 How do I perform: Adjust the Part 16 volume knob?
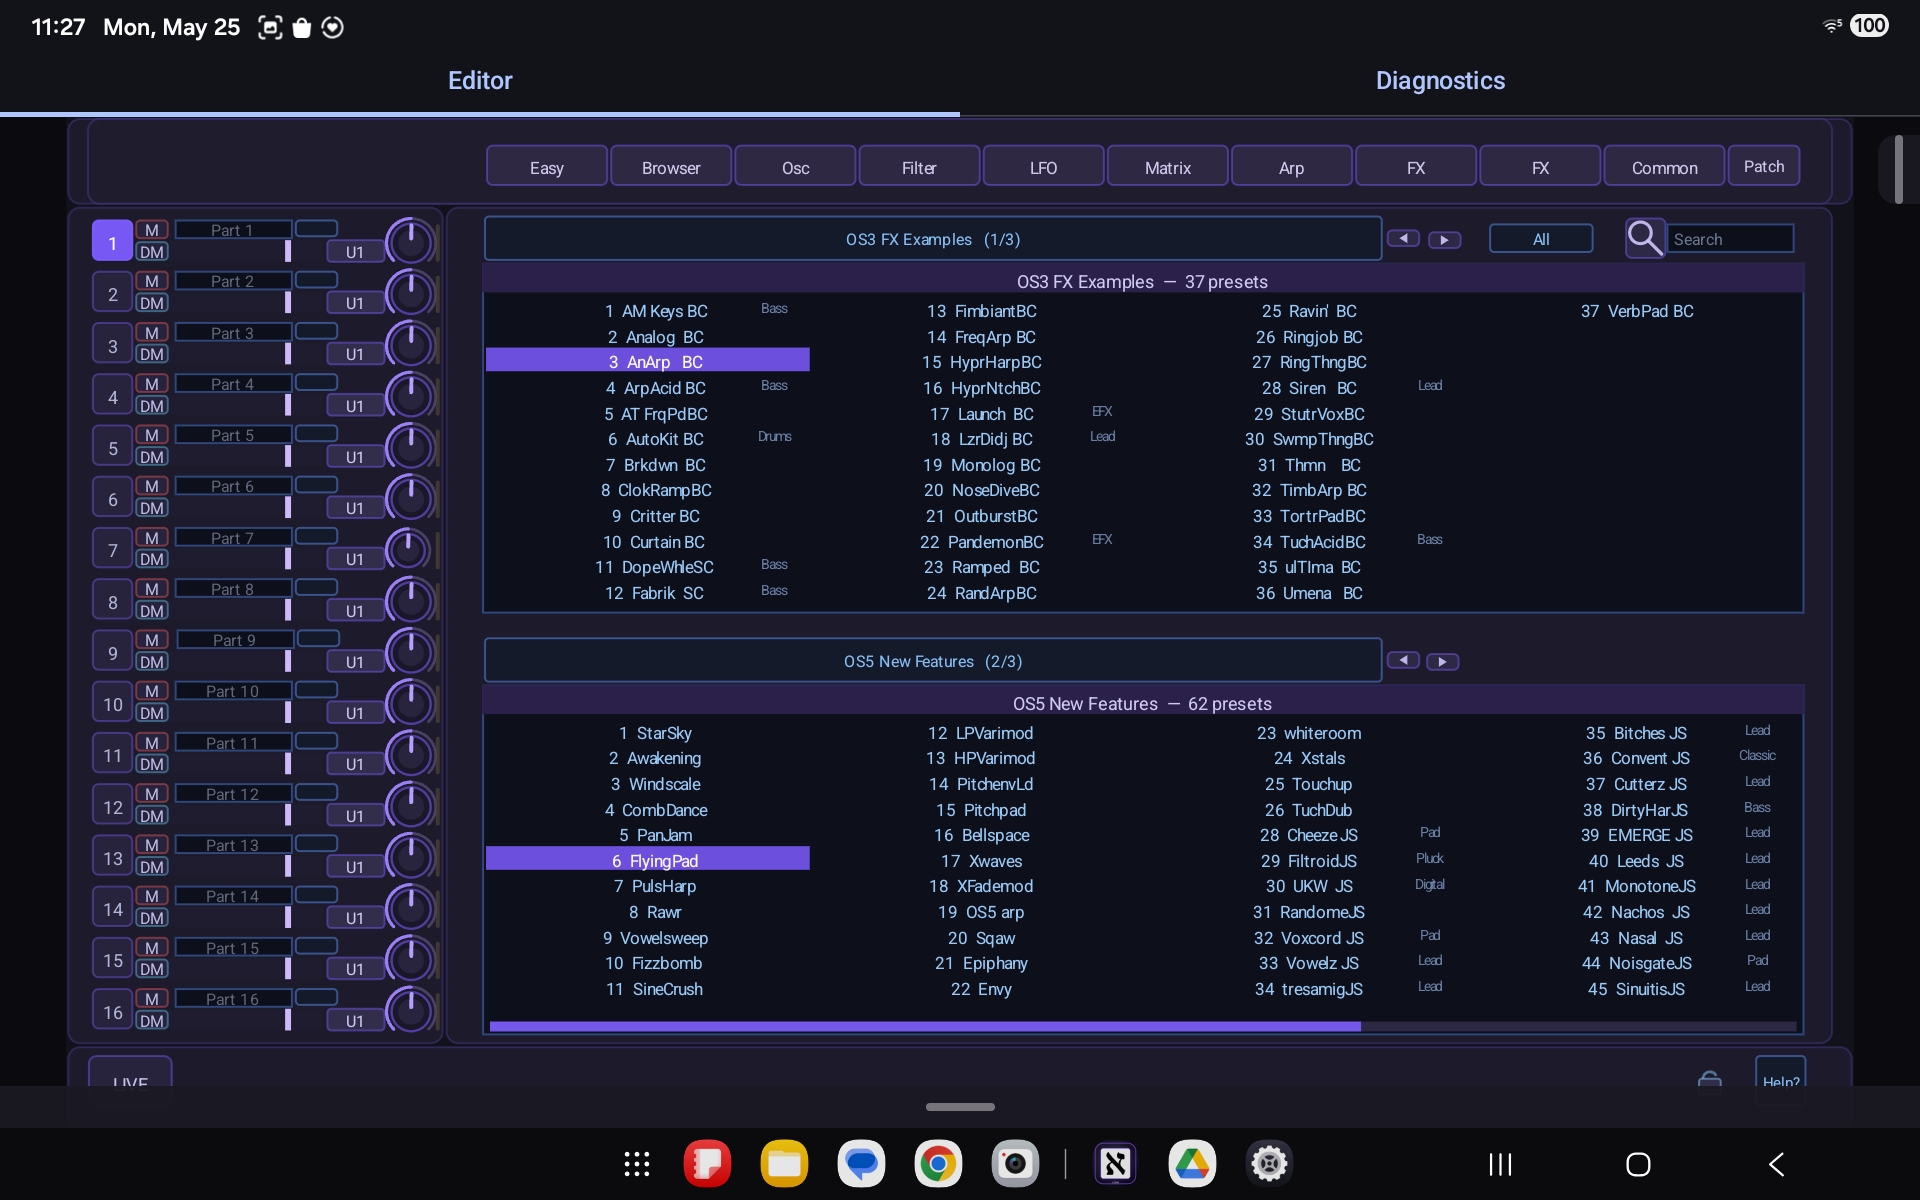[410, 1010]
